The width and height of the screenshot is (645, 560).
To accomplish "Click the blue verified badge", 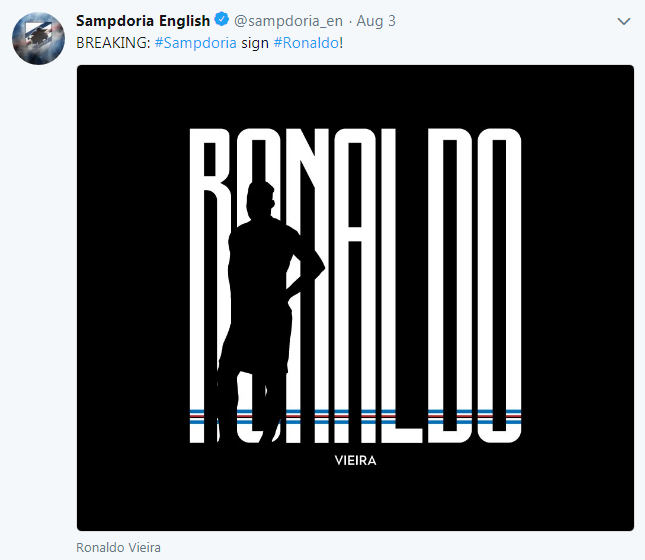I will pos(223,21).
